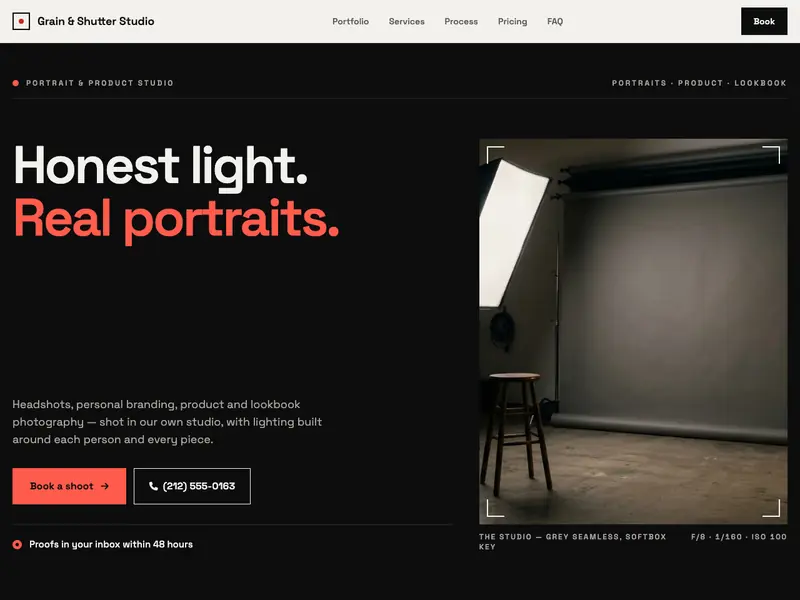
Task: Select Process in the navigation
Action: tap(461, 21)
